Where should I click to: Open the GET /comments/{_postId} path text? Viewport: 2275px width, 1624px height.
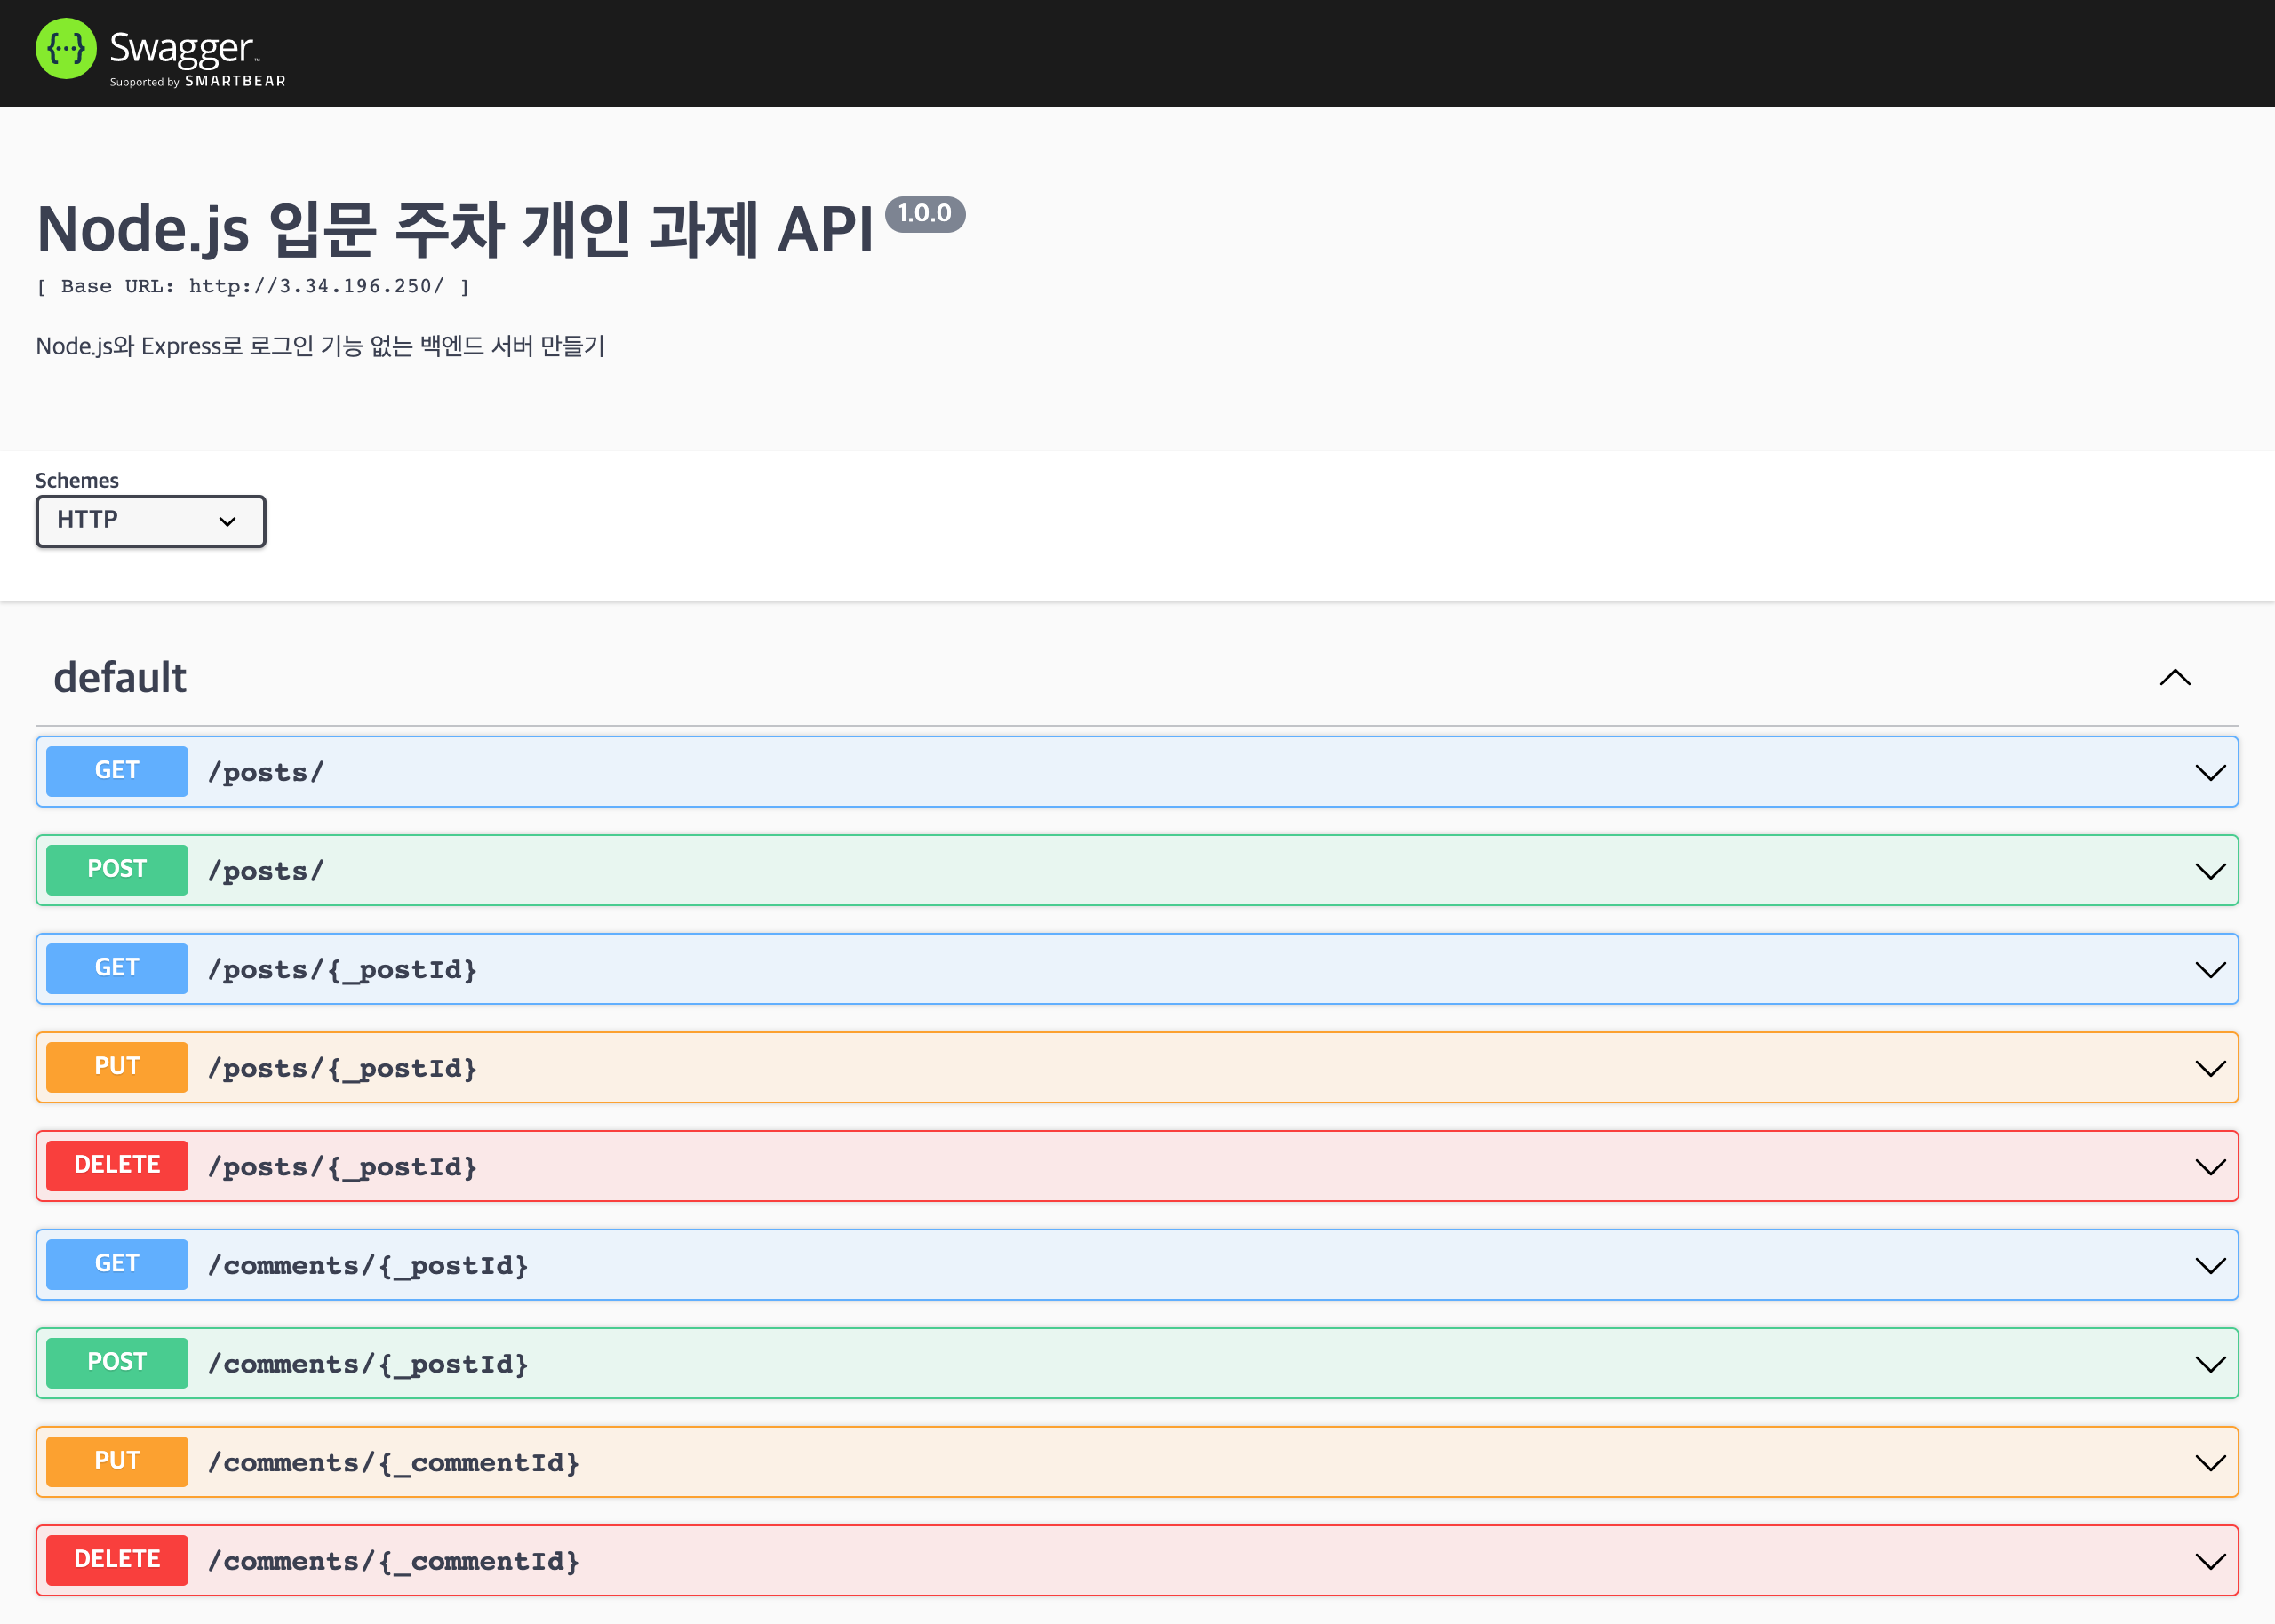(367, 1265)
